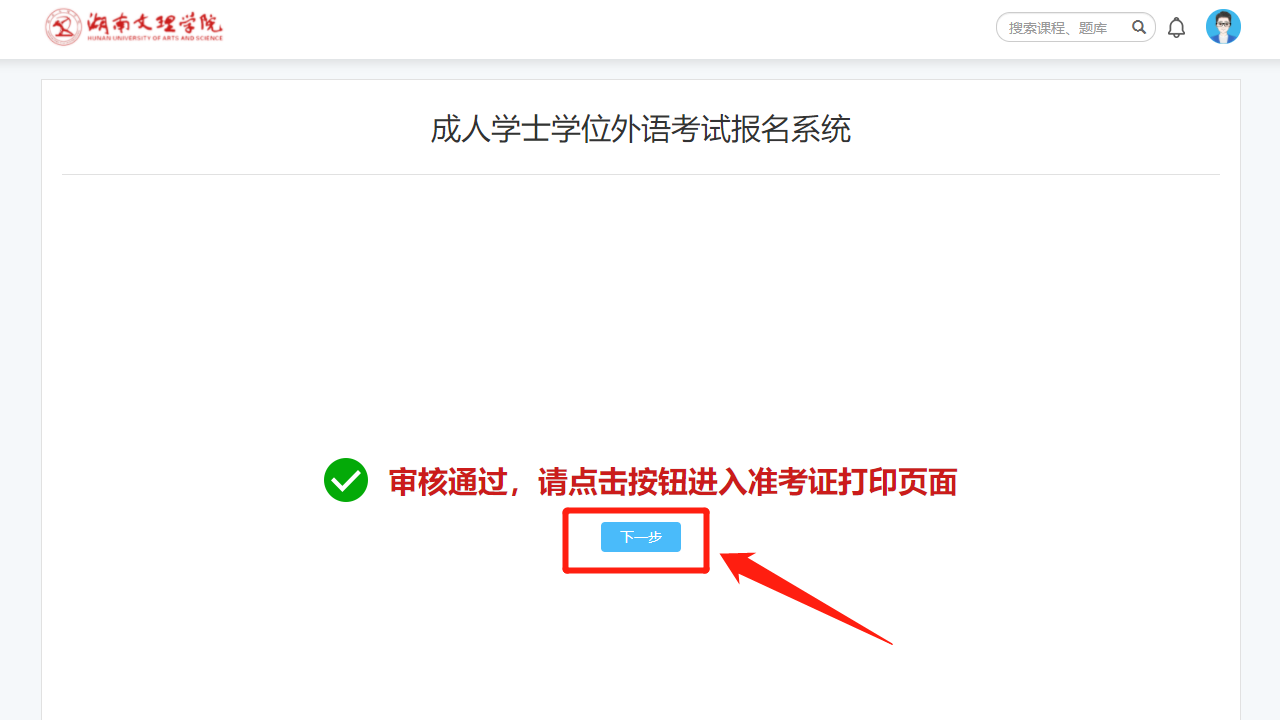Click the green checkmark success icon
Screen dimensions: 1280x720
[346, 480]
